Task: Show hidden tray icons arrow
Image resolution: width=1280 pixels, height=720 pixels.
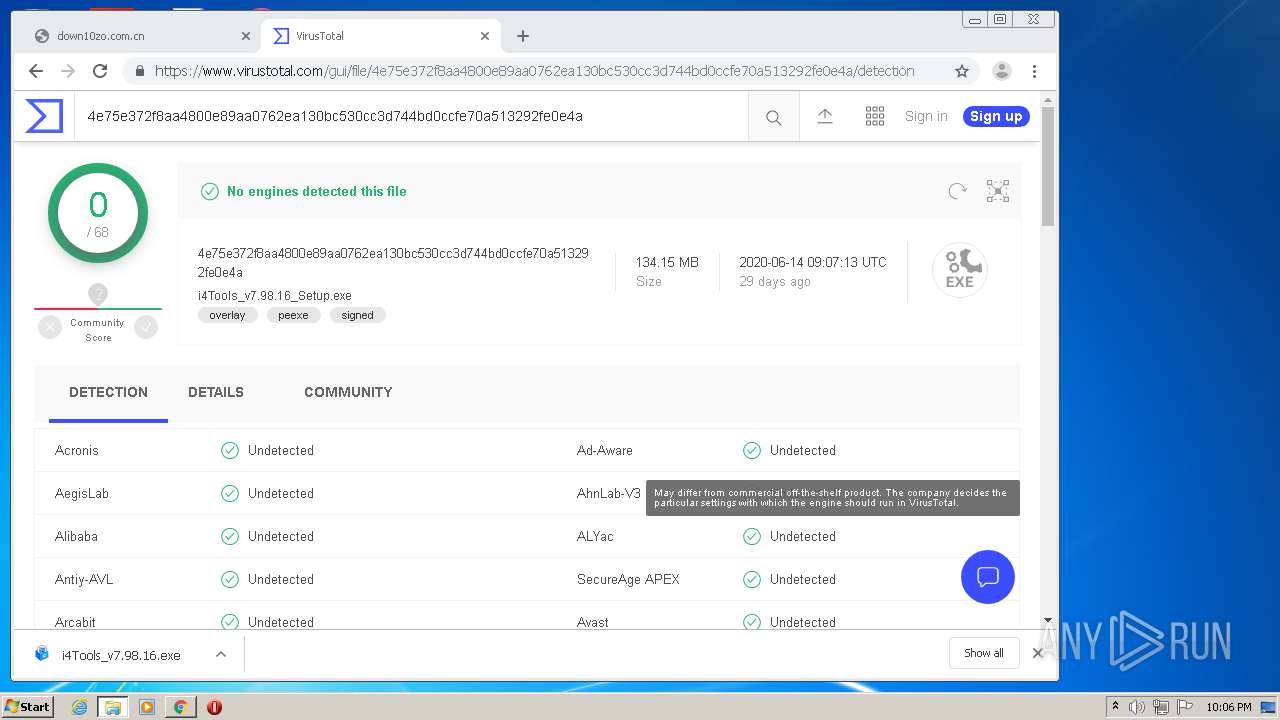Action: tap(1115, 706)
